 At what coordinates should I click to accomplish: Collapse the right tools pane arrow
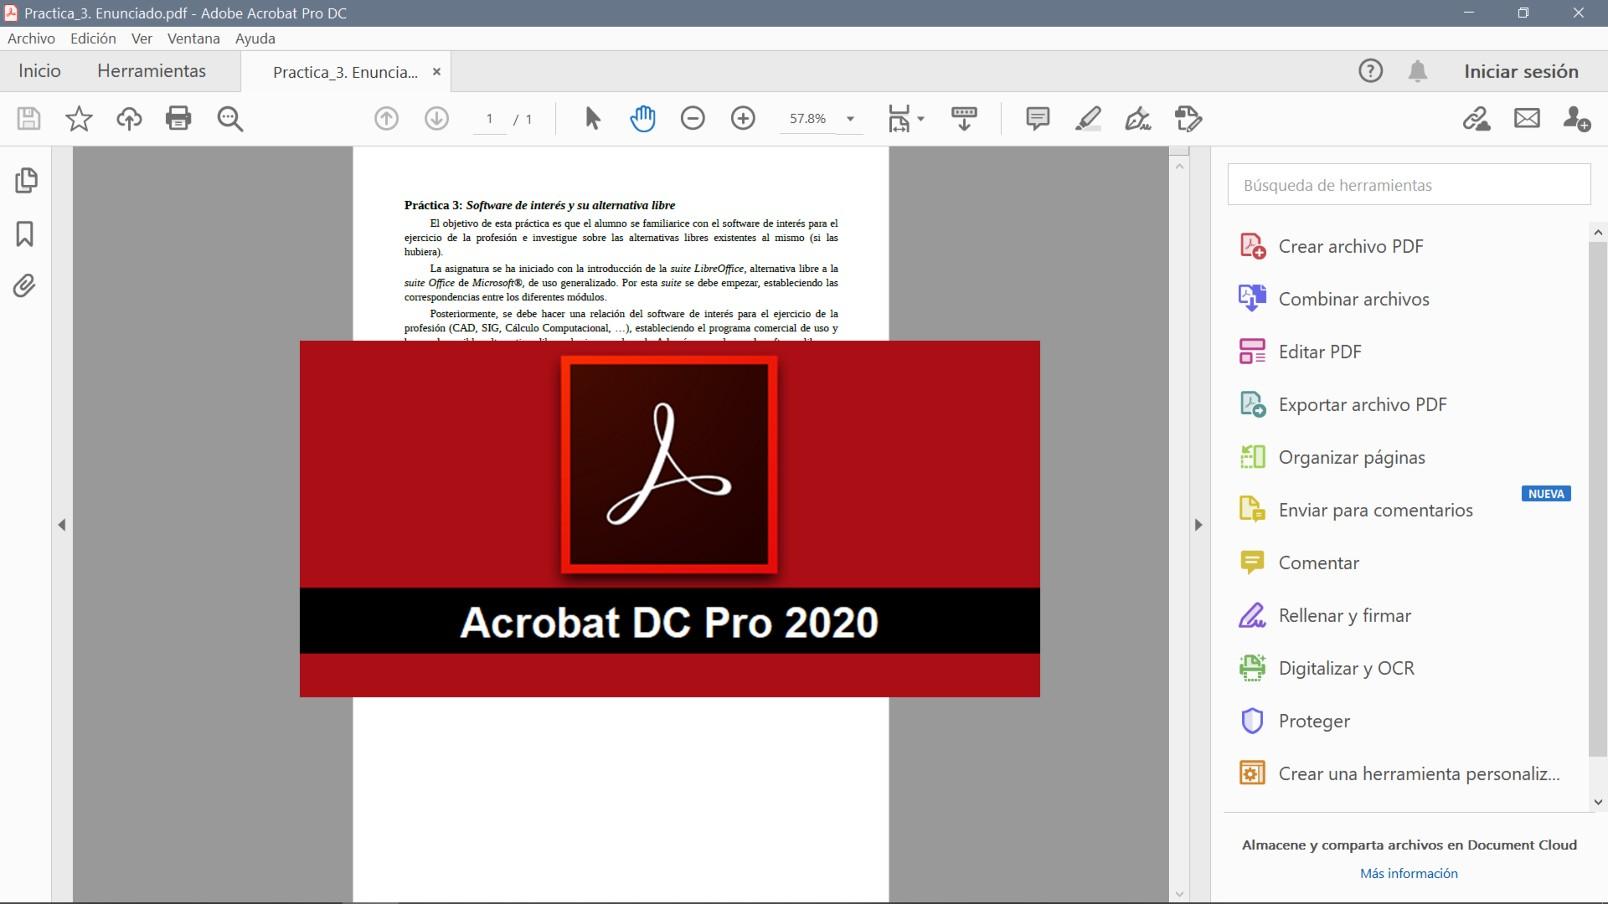1198,525
